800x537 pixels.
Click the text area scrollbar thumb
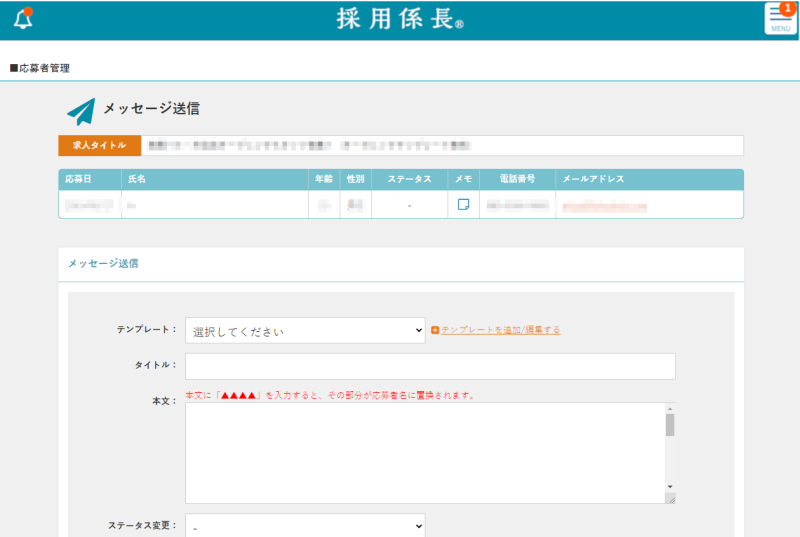click(x=670, y=425)
